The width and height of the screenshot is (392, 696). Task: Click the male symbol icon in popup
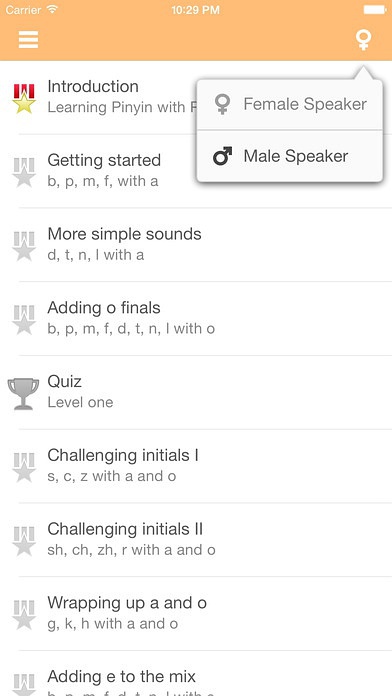click(x=222, y=156)
